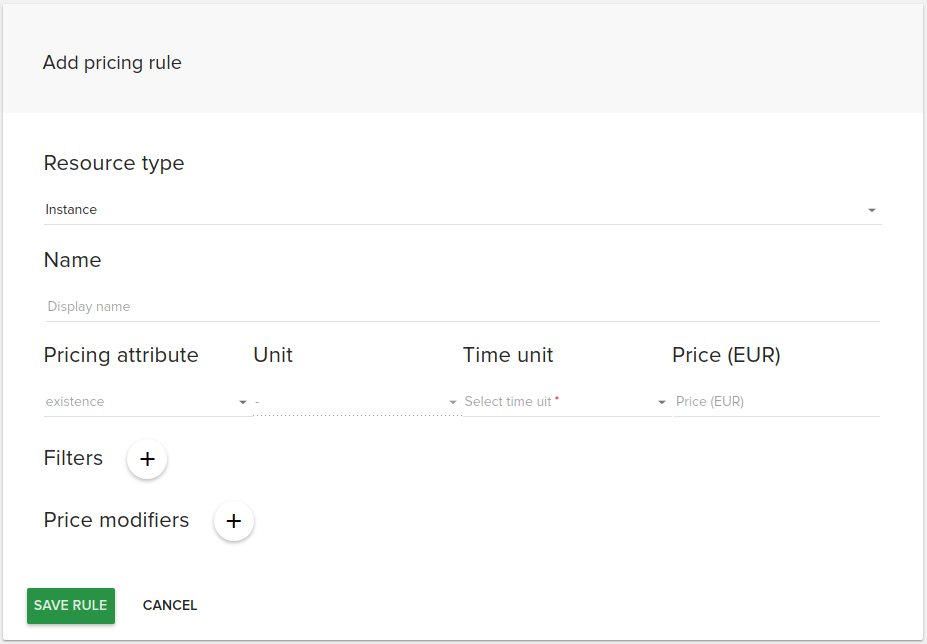The width and height of the screenshot is (927, 644).
Task: Click the Name section heading
Action: coord(72,260)
